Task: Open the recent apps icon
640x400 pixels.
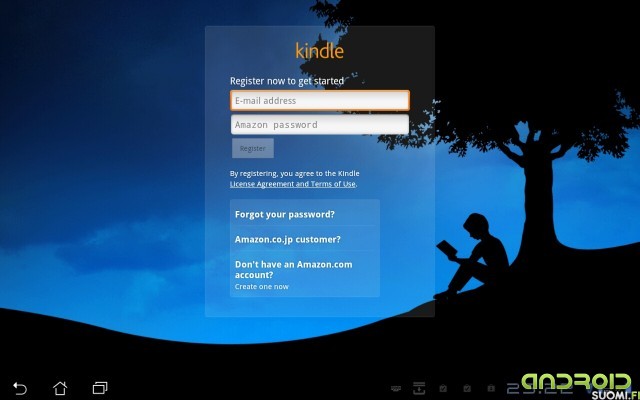Action: (x=100, y=388)
